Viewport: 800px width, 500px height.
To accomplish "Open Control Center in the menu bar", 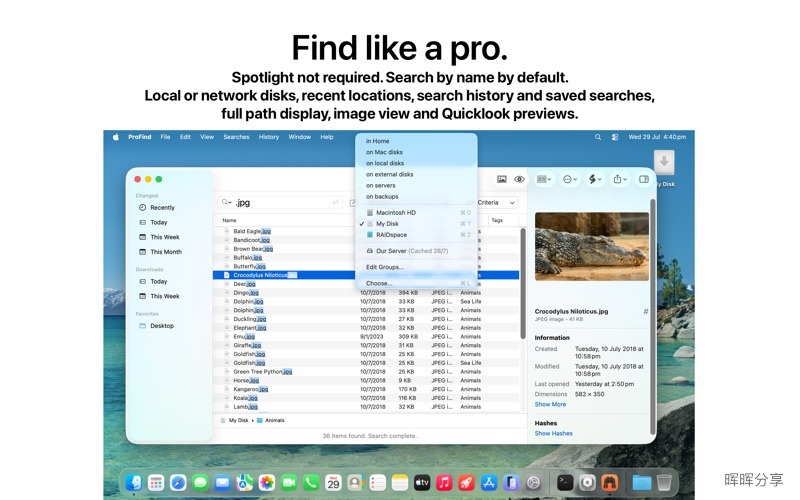I will 615,137.
